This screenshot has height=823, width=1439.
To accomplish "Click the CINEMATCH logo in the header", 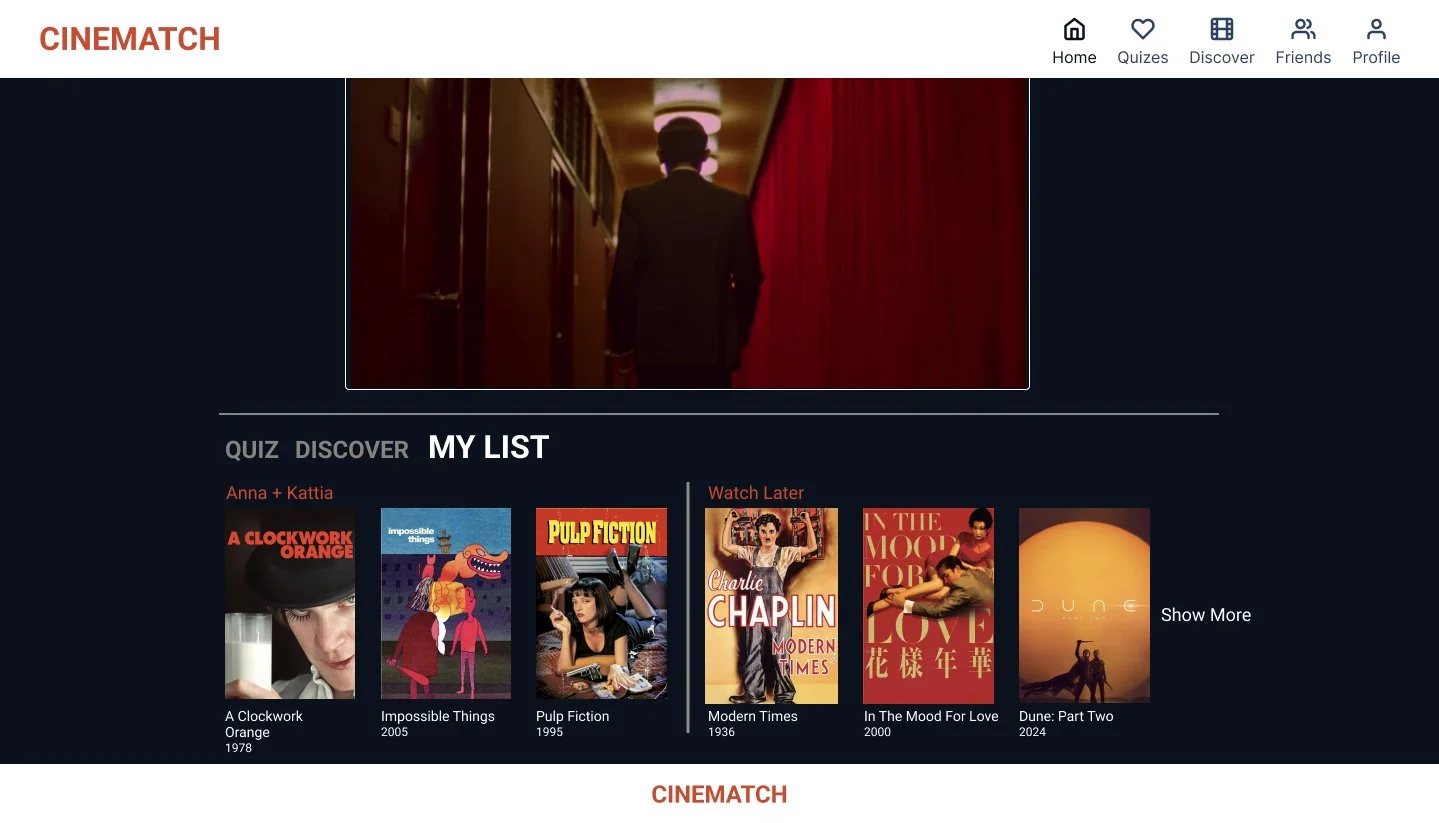I will click(x=130, y=39).
